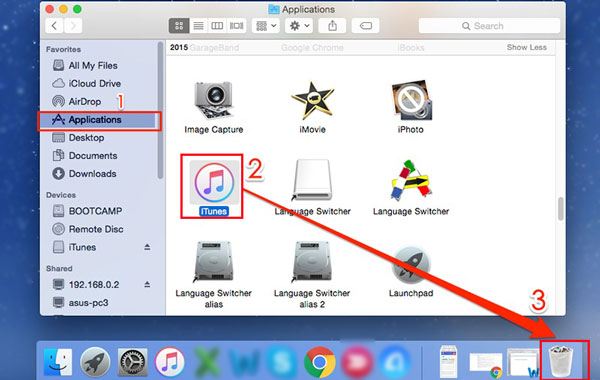Click the minimized Word window in Dock
600x380 pixels.
[x=523, y=363]
